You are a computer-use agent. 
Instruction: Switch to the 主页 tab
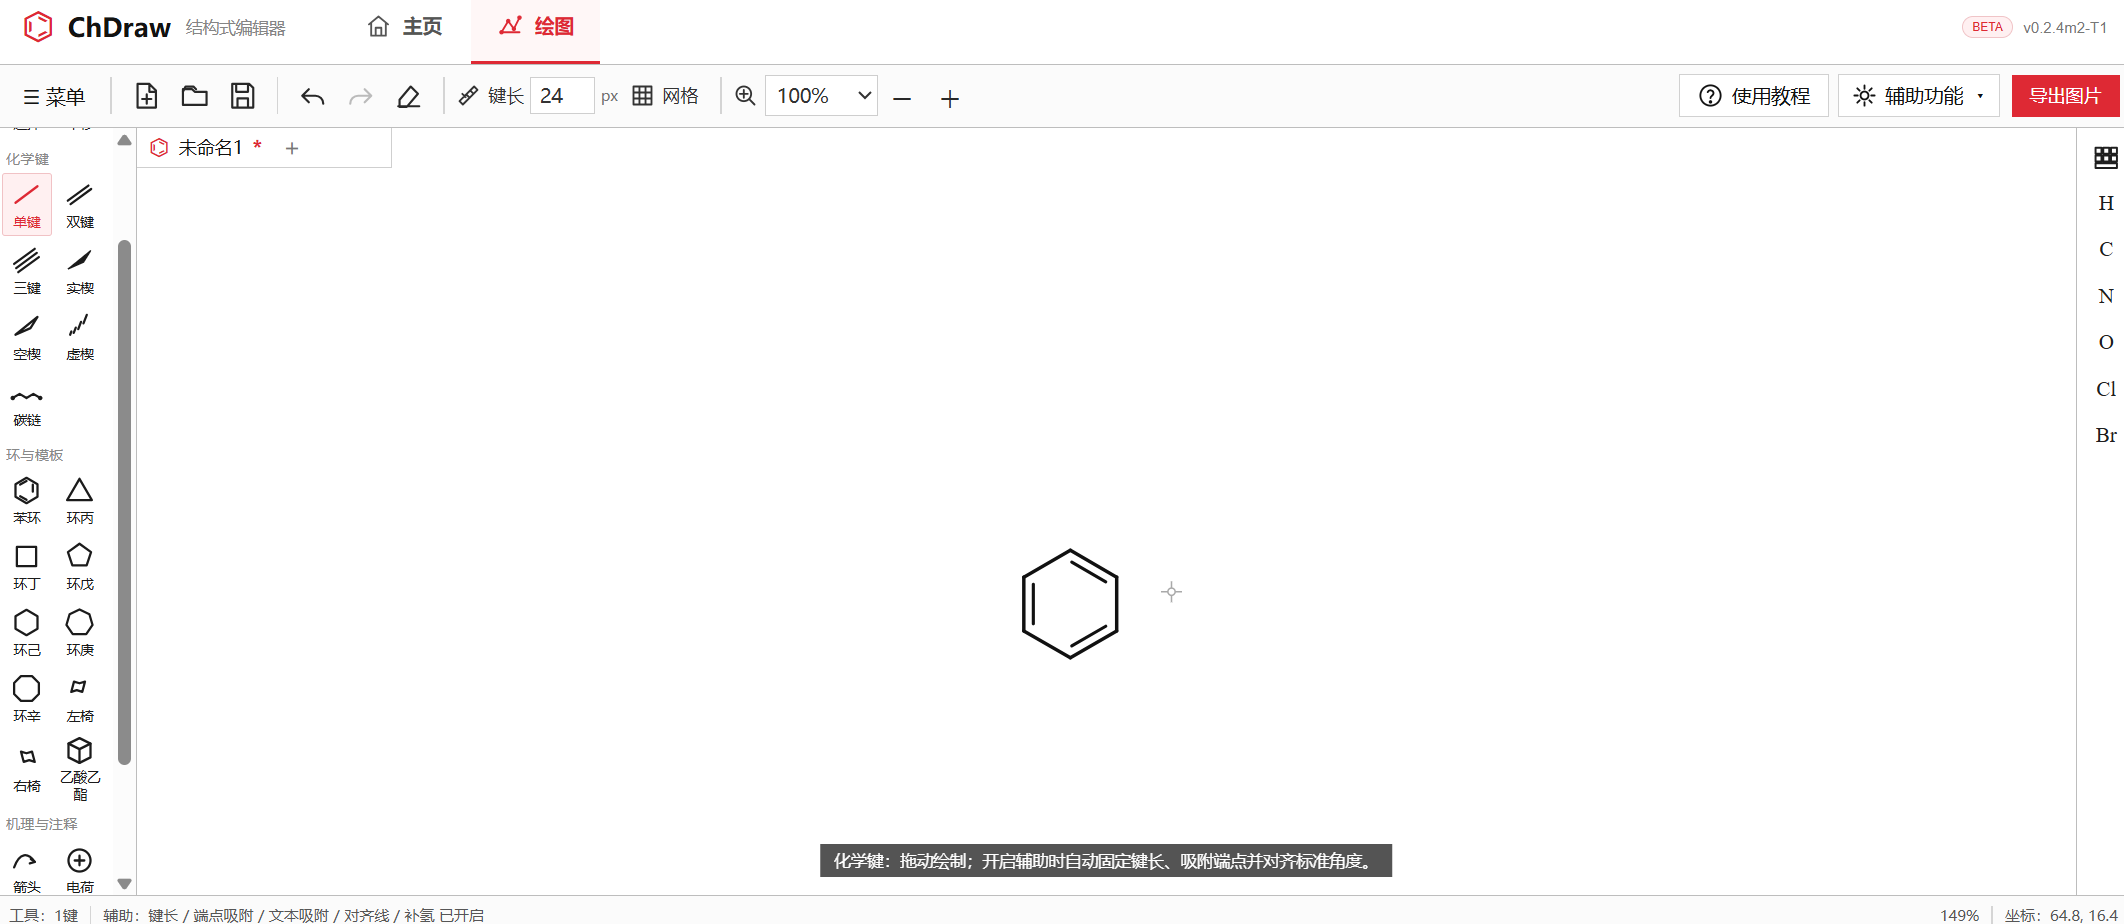tap(405, 27)
